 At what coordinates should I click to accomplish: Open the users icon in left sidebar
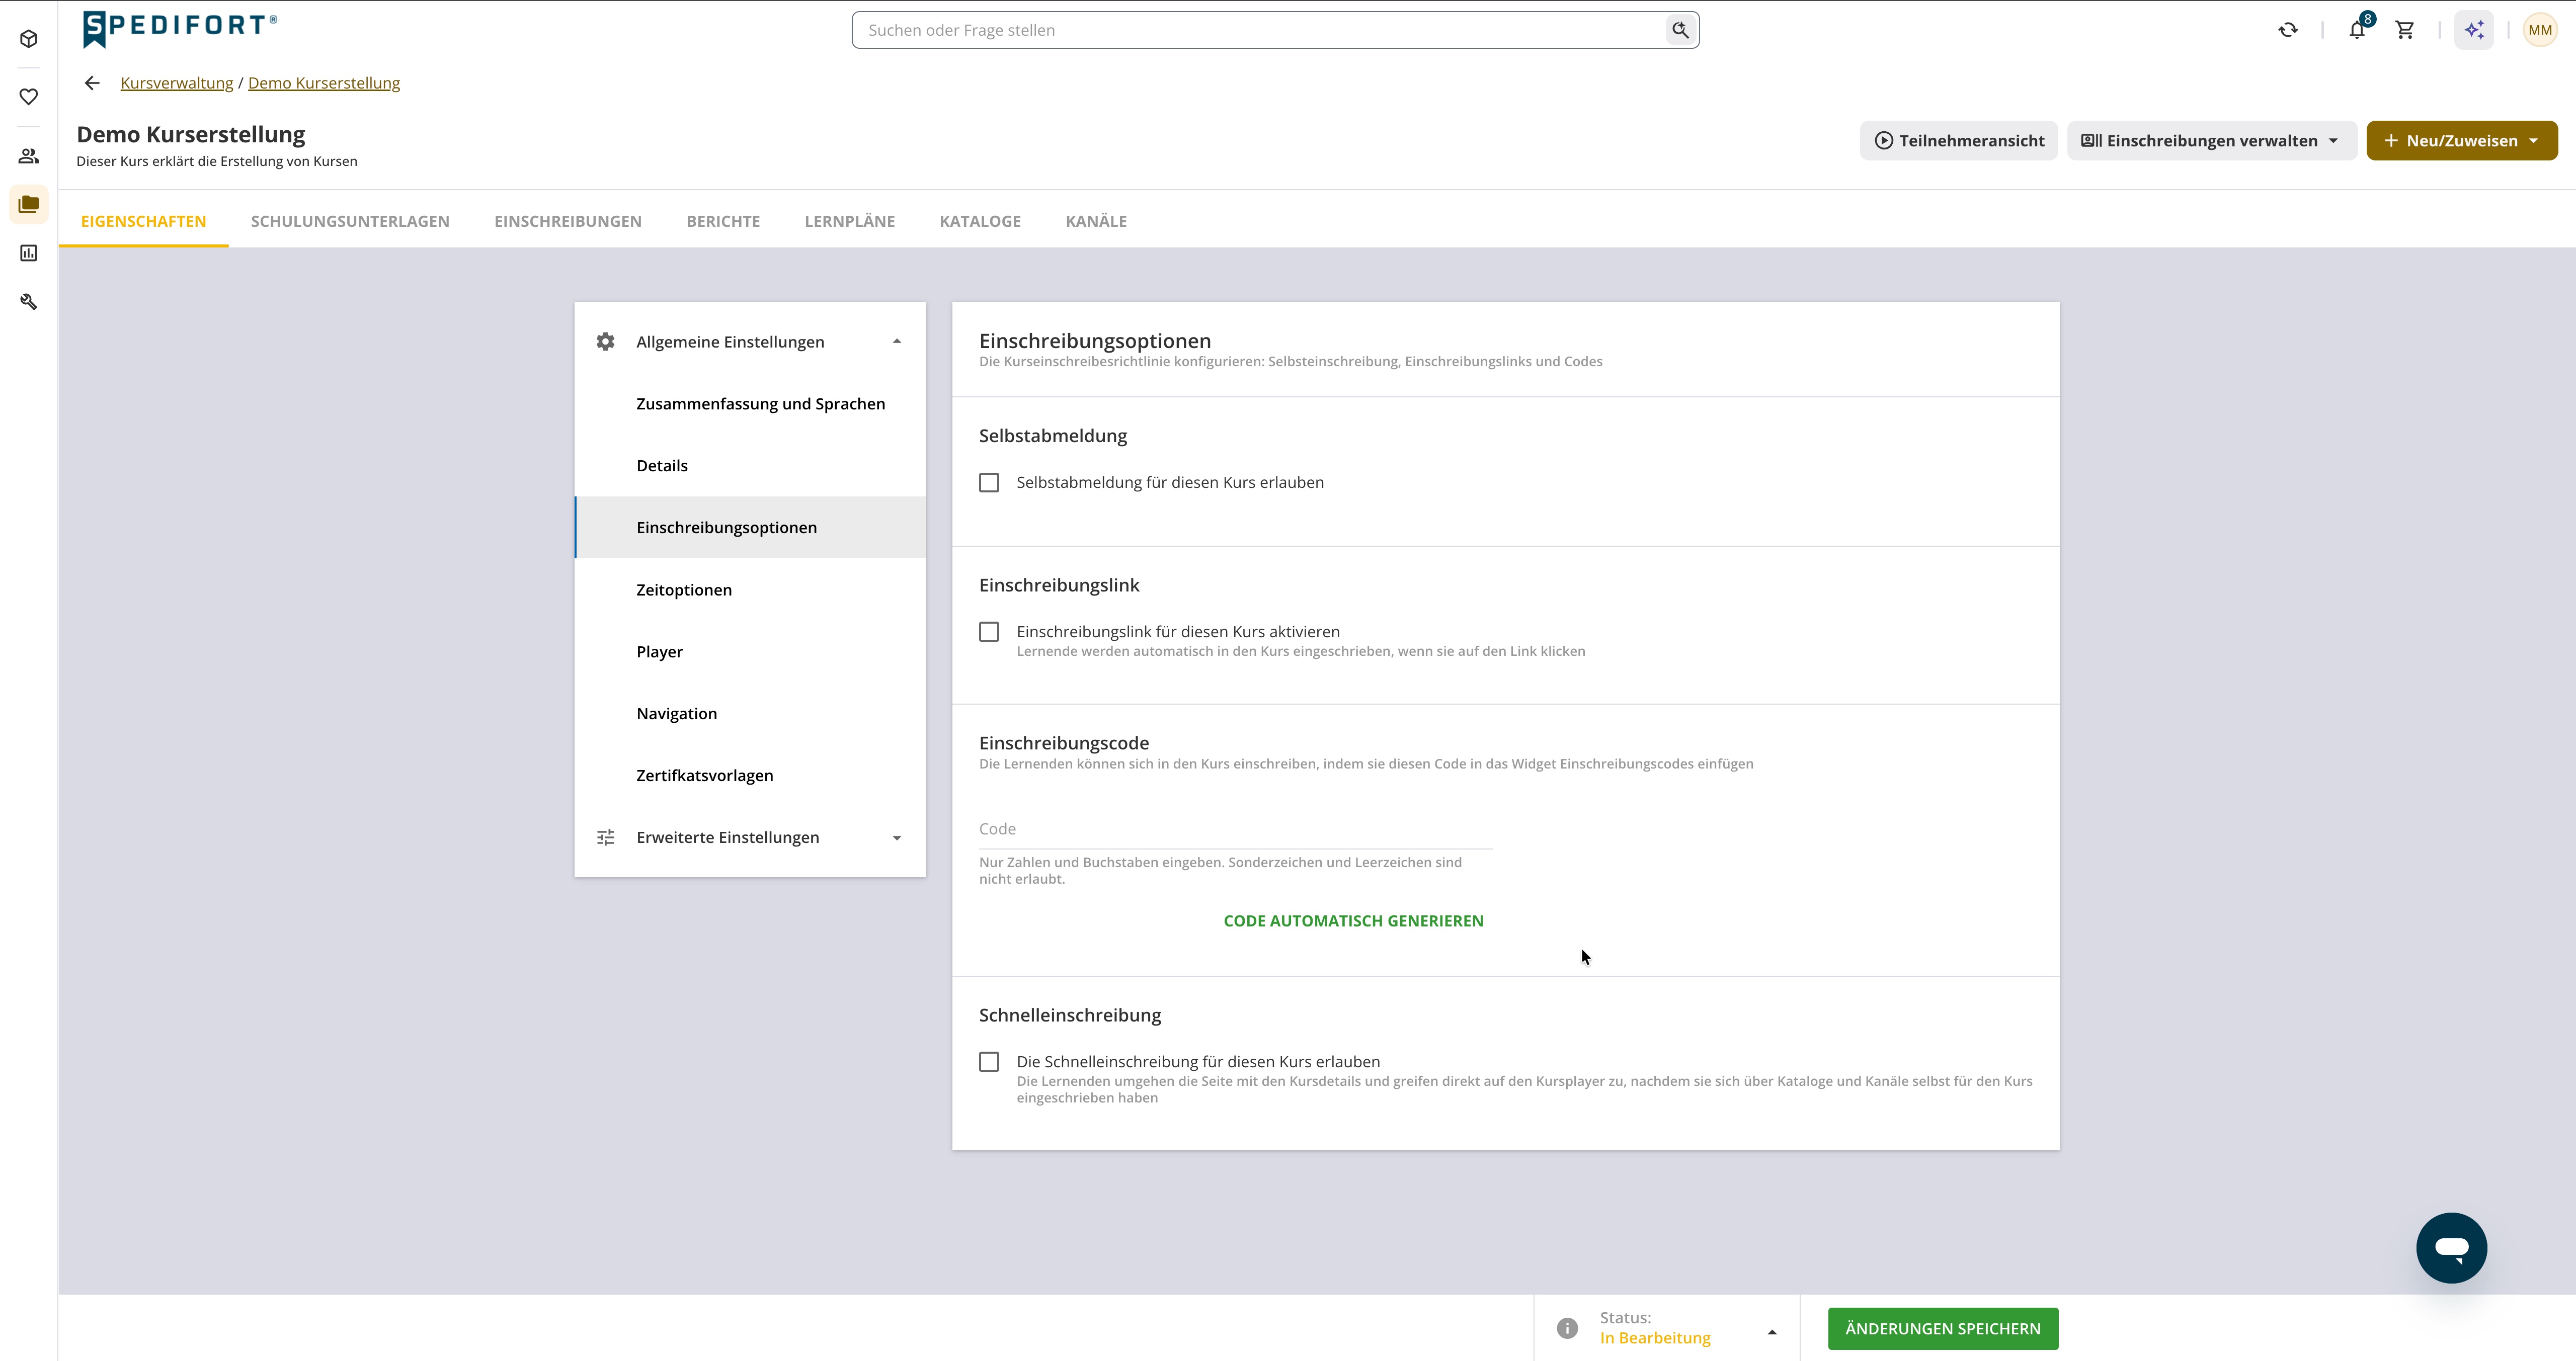pos(29,156)
